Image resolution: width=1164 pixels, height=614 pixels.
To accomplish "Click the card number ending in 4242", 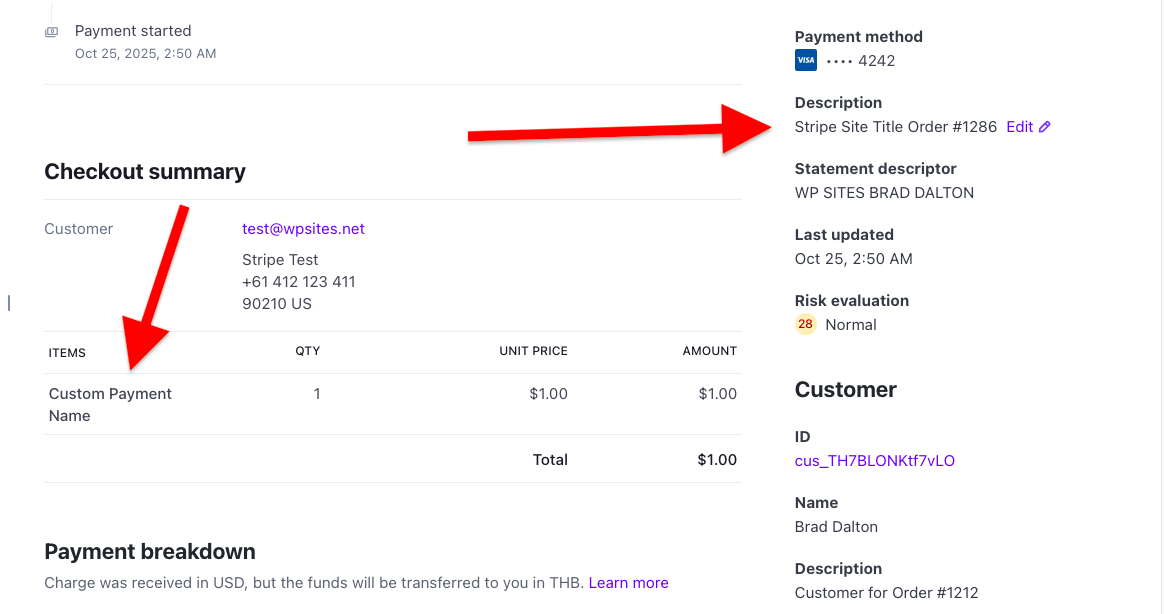I will tap(860, 61).
